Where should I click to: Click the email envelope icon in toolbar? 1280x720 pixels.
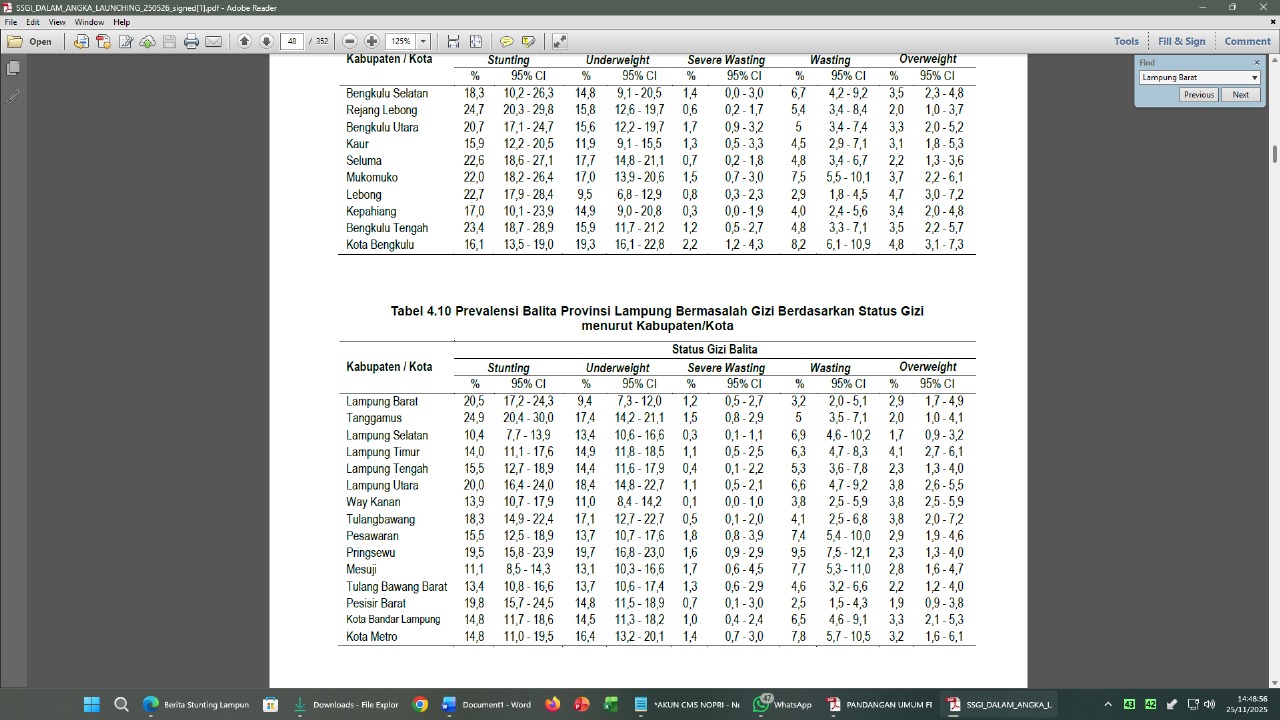(214, 42)
